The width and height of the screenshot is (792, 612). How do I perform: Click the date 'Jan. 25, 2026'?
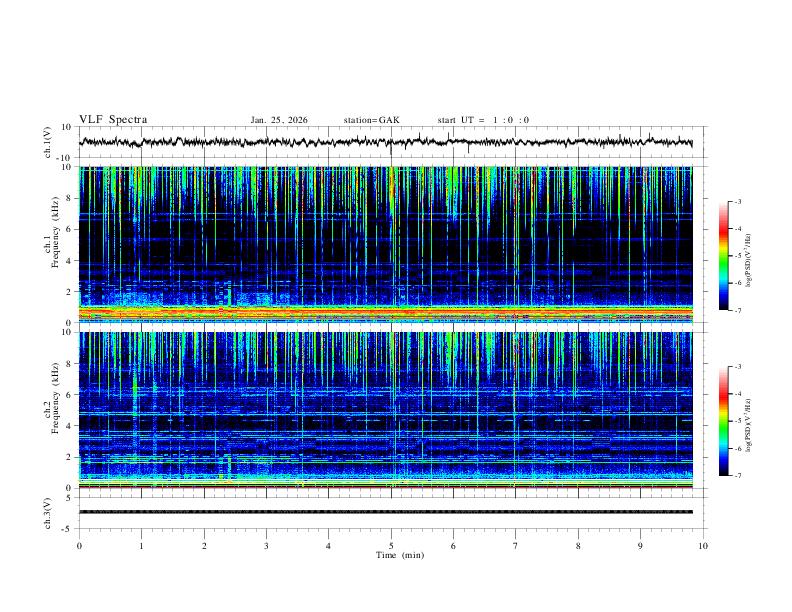coord(279,120)
